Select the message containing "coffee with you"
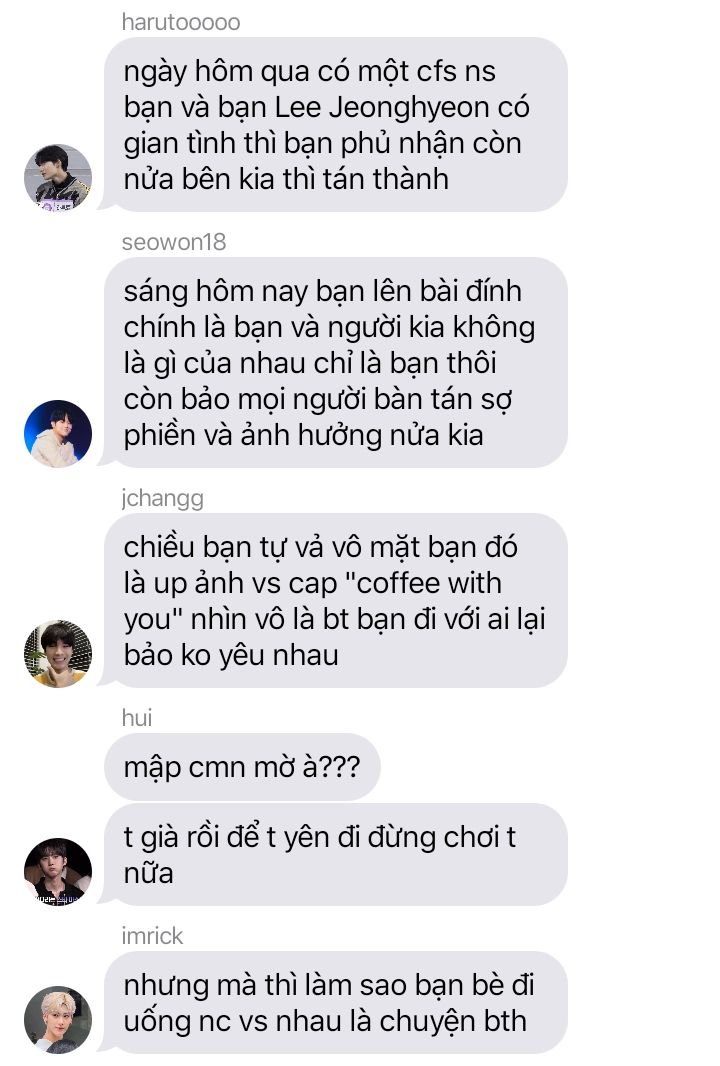Screen dimensions: 720x1066 tap(335, 600)
